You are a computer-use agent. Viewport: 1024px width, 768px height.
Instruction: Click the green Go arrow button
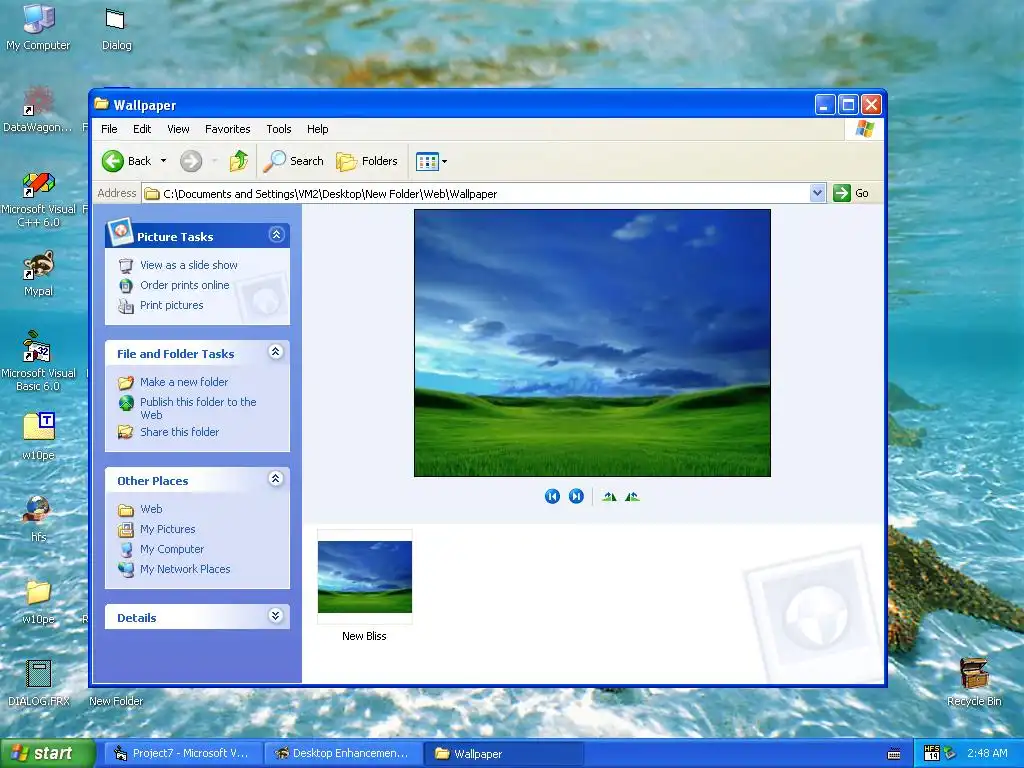(842, 193)
